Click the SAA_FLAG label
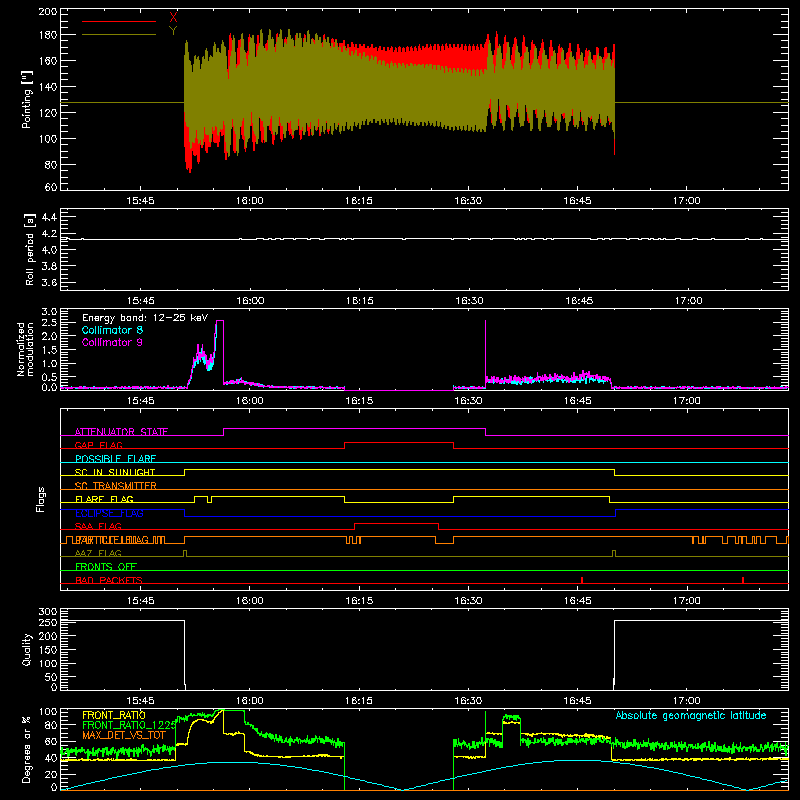This screenshot has width=800, height=800. [98, 526]
